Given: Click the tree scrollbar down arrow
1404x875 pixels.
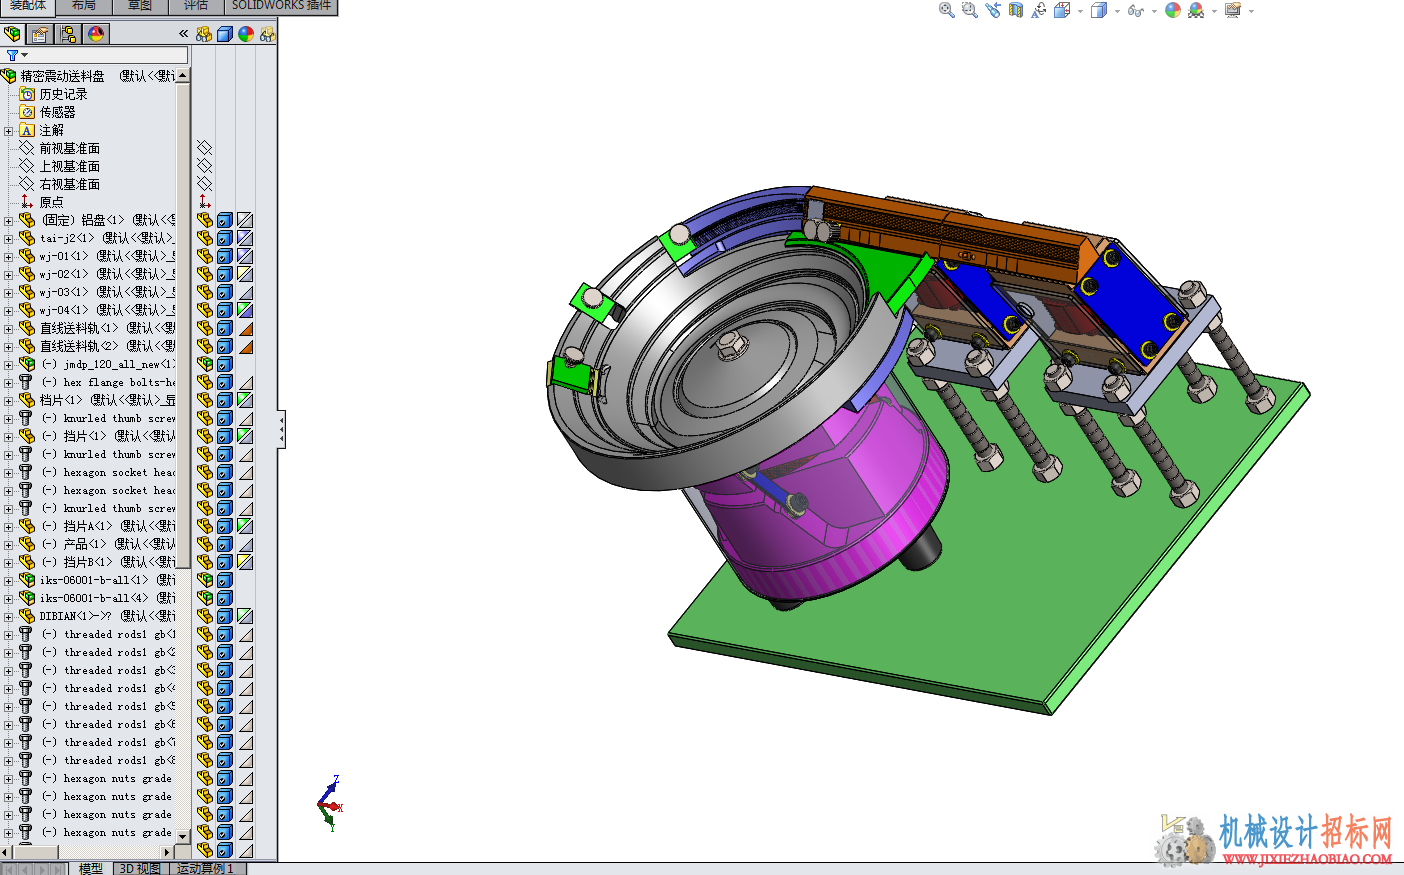Looking at the screenshot, I should point(183,835).
